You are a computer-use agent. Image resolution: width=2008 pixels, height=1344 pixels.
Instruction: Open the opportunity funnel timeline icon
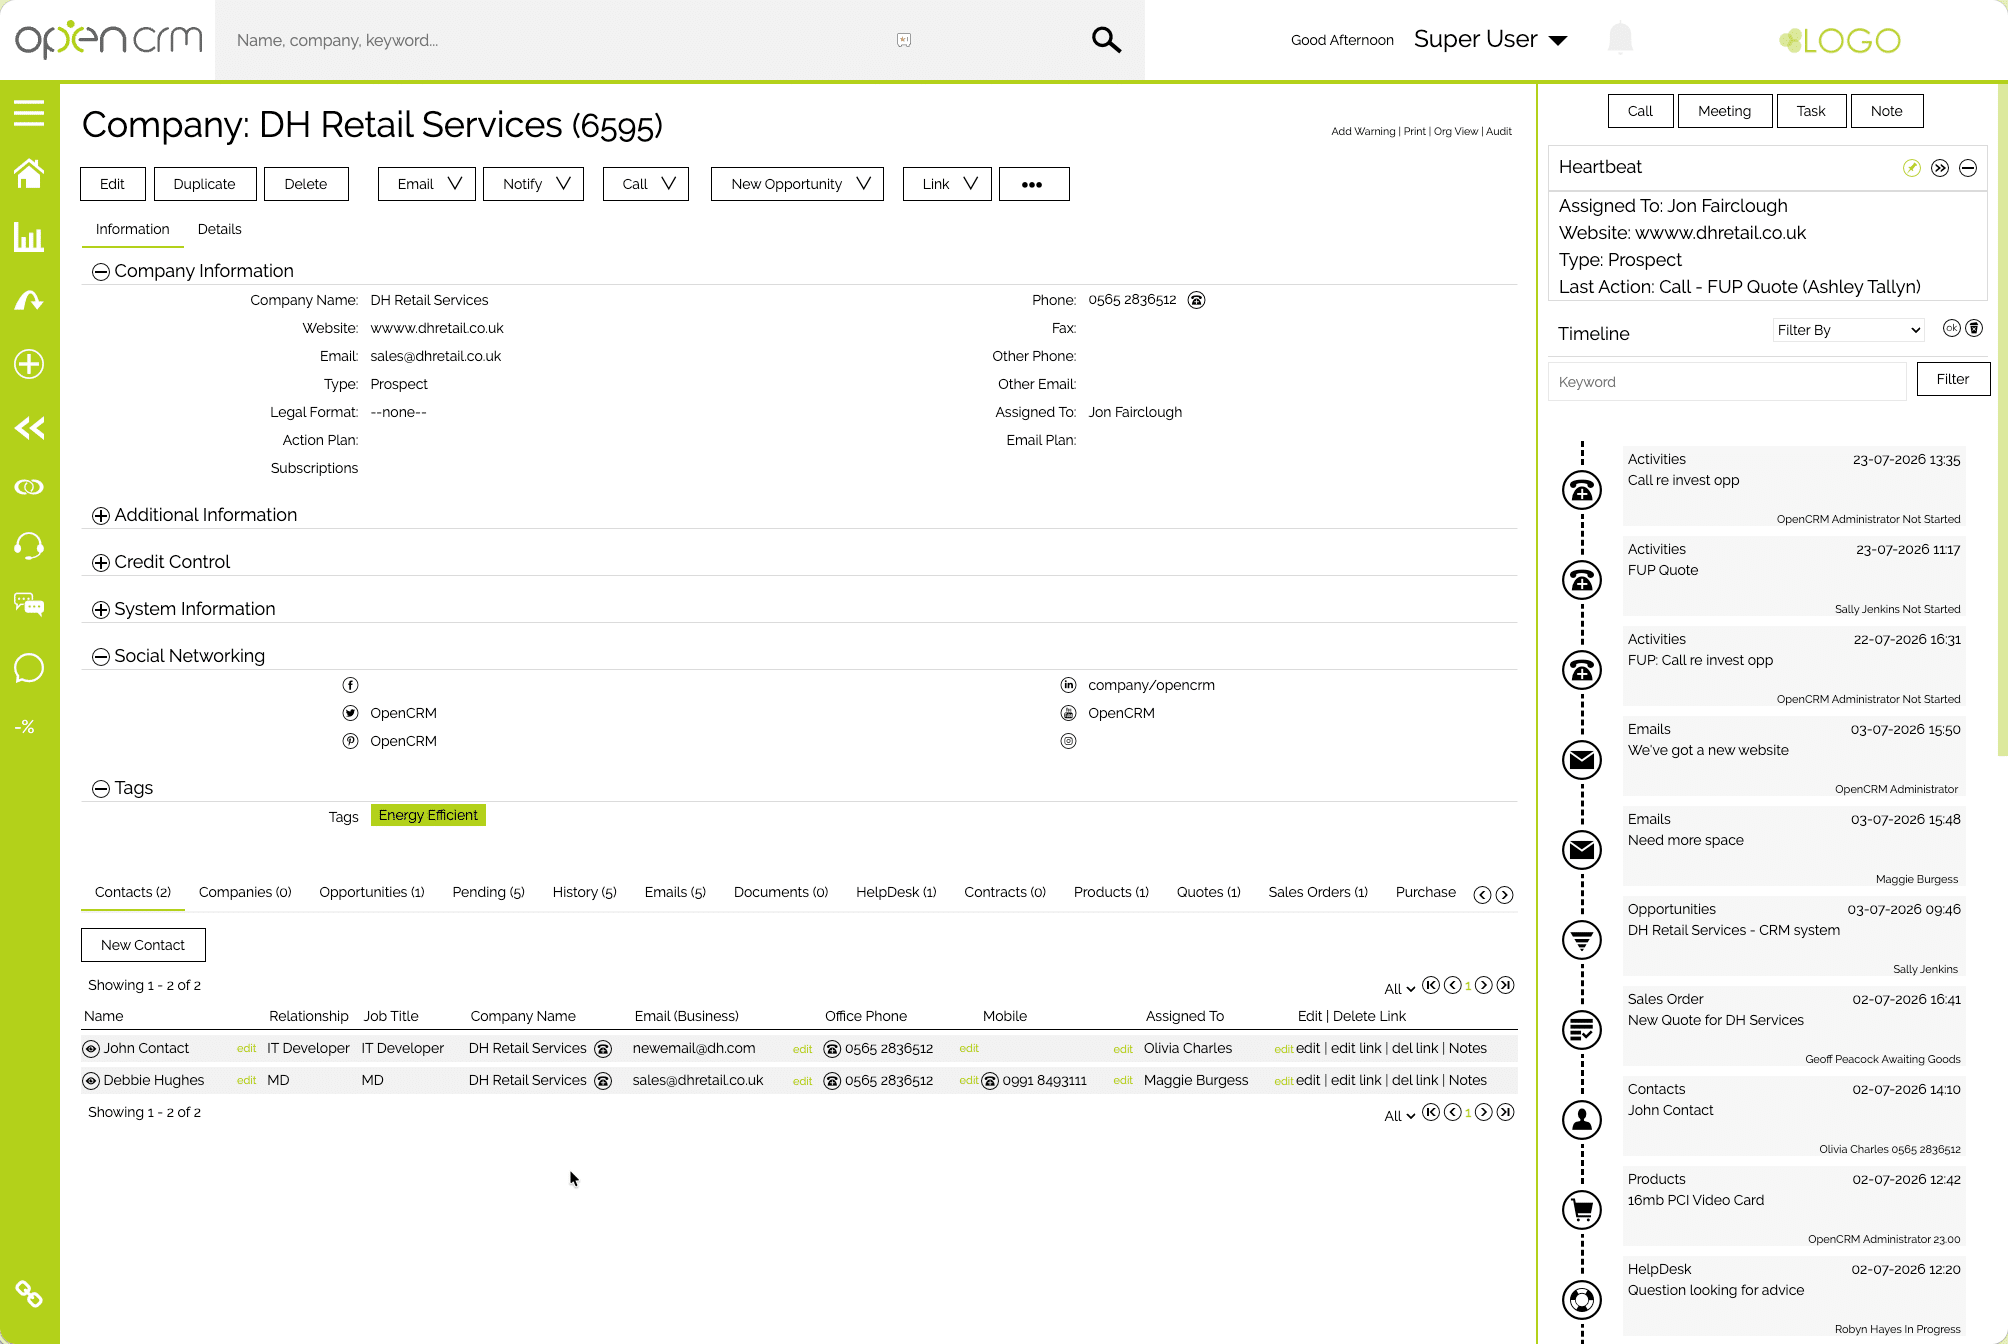point(1582,940)
